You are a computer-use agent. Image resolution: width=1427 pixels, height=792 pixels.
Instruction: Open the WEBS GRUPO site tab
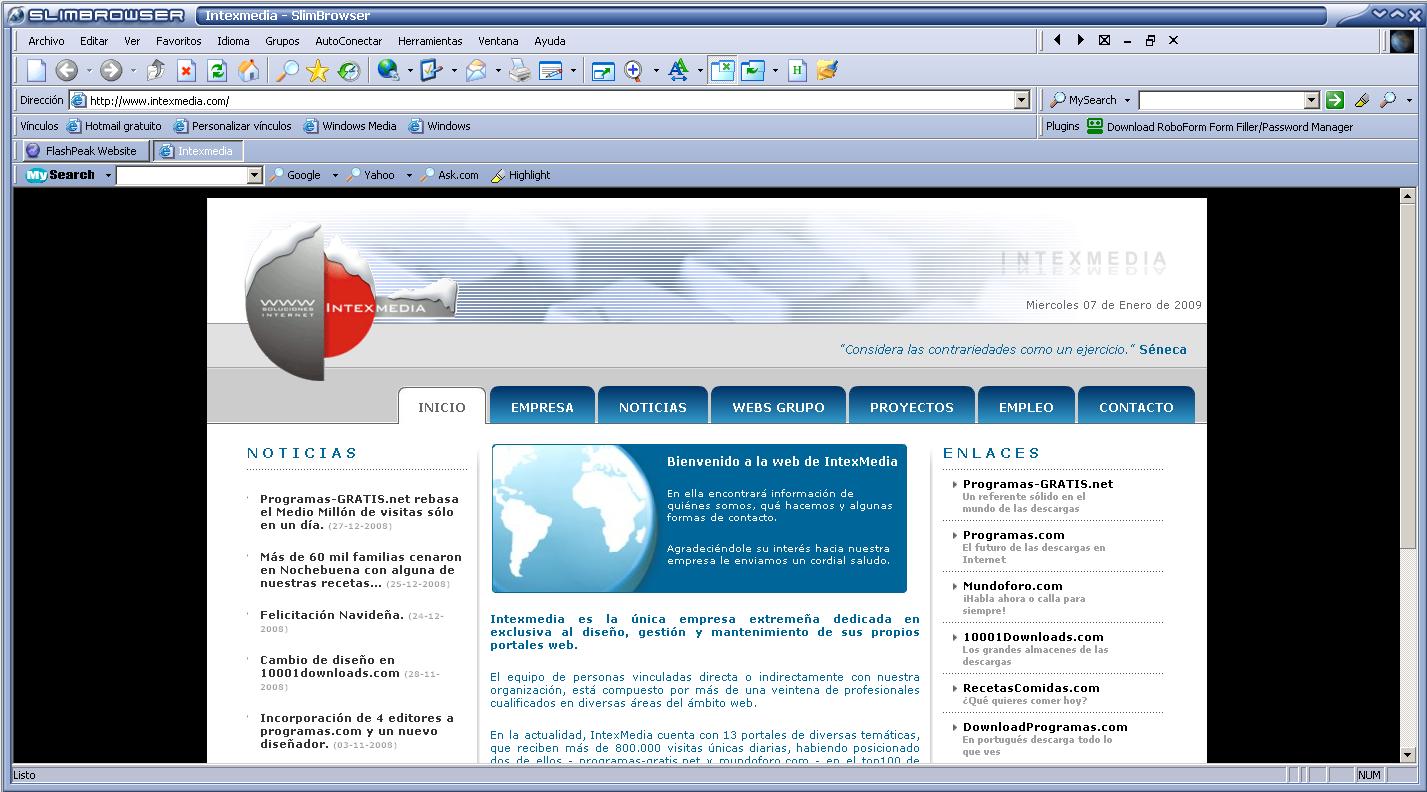[778, 406]
